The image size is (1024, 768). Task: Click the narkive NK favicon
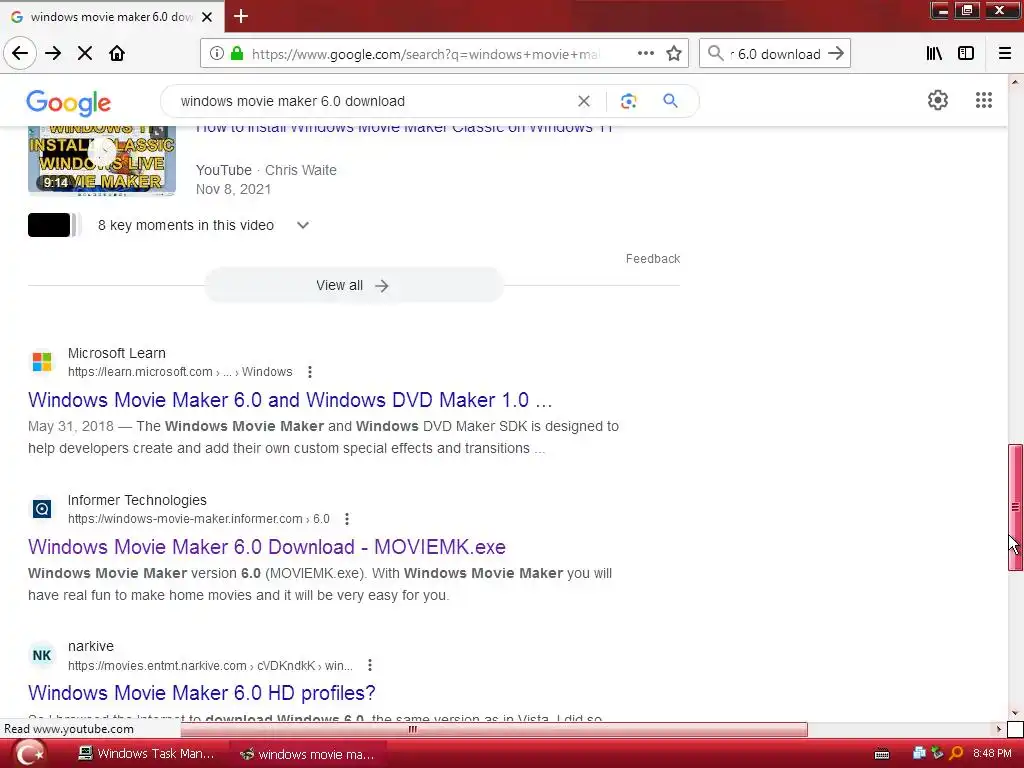click(x=42, y=655)
